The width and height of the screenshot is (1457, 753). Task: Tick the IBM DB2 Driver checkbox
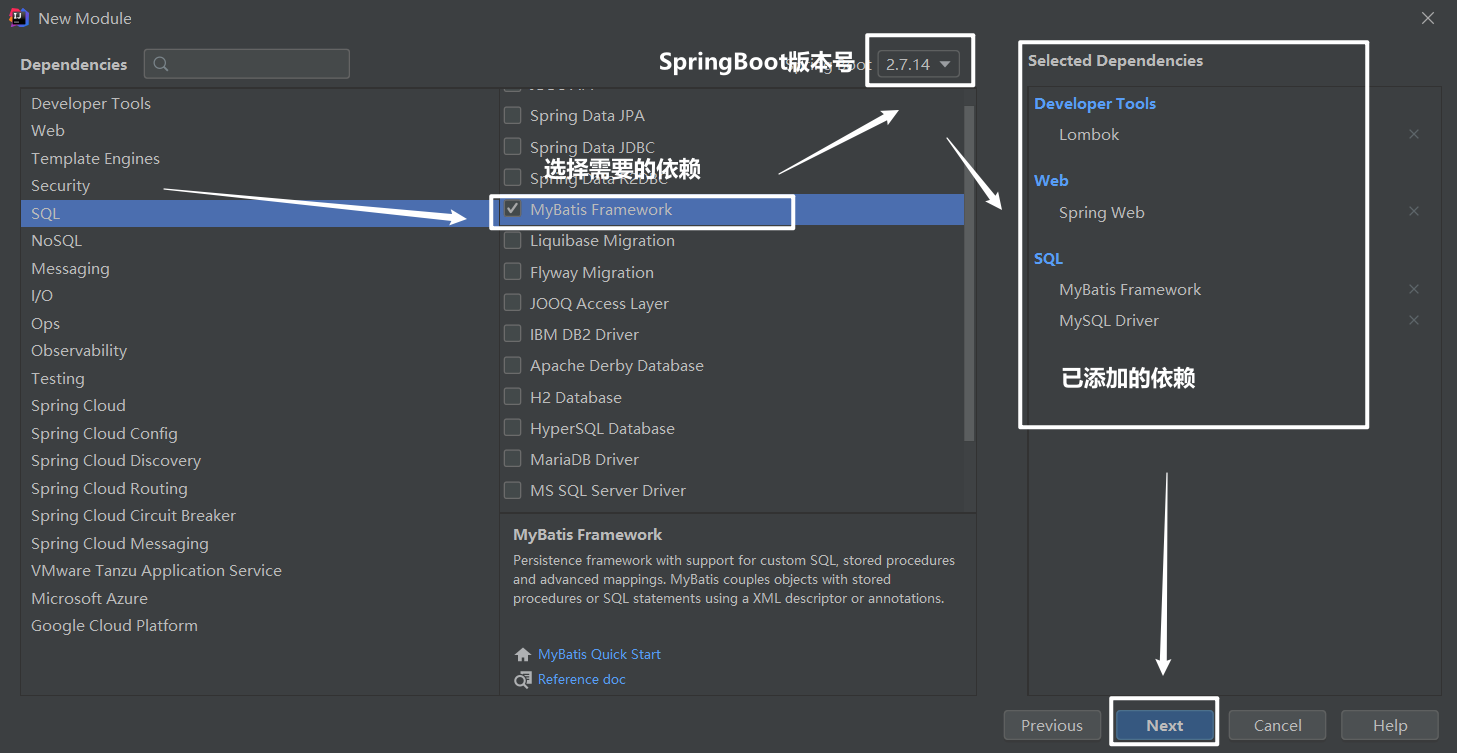(512, 334)
